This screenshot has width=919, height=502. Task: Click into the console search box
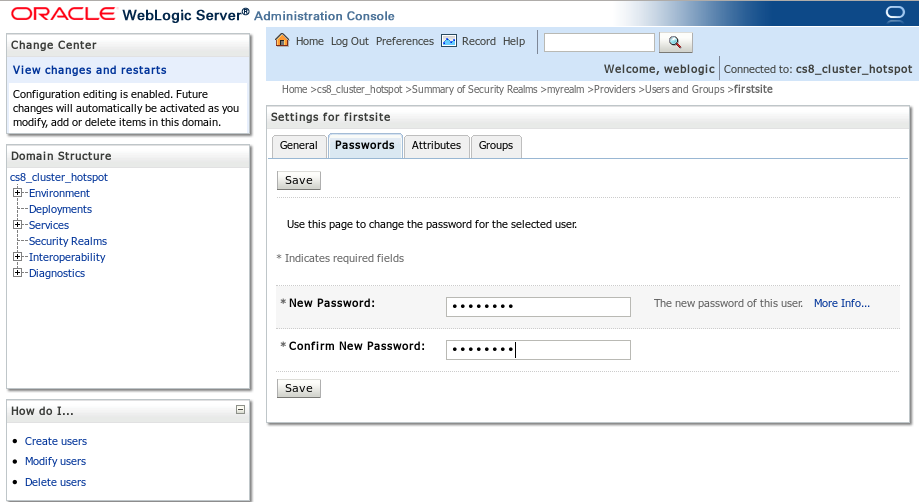click(x=599, y=42)
